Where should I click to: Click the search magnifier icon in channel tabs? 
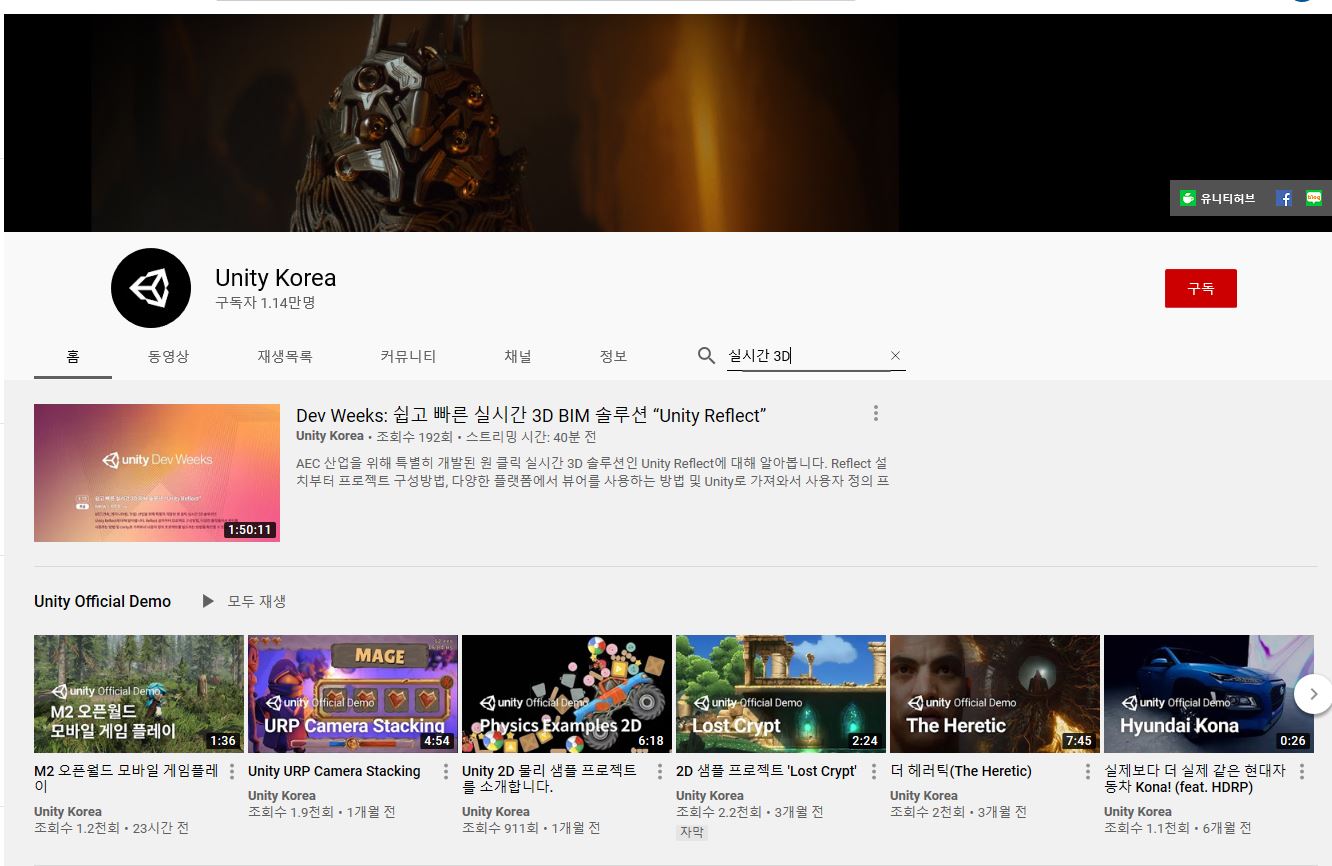pyautogui.click(x=707, y=356)
